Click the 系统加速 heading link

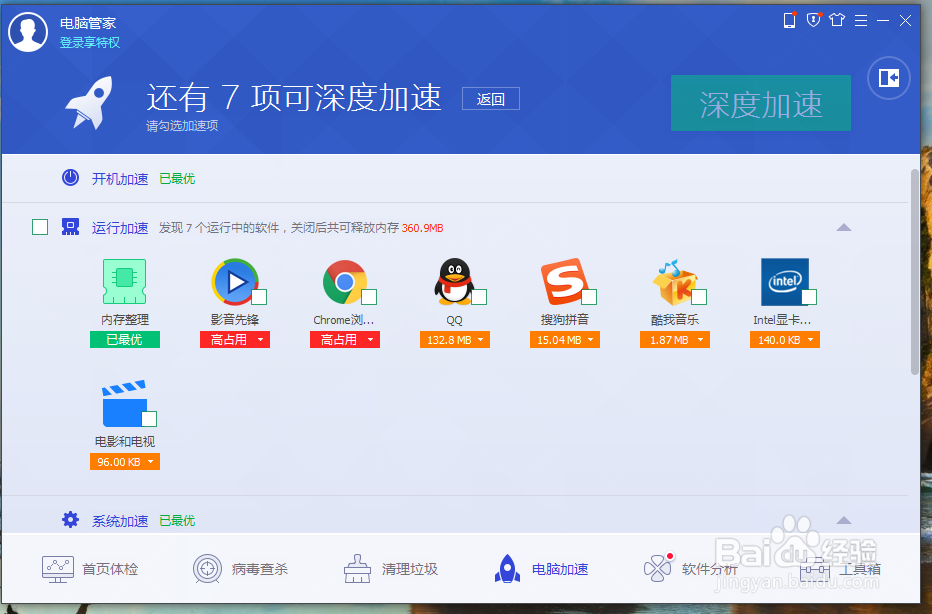(120, 521)
